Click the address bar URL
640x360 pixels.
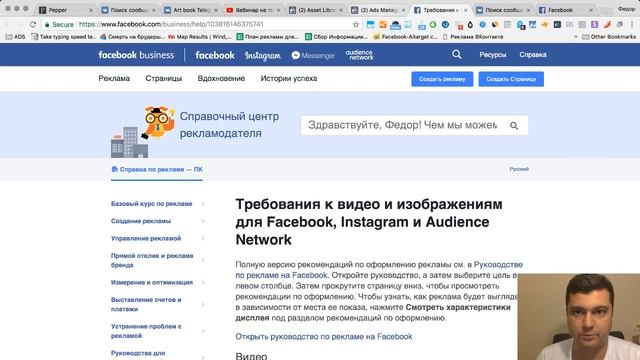(171, 24)
